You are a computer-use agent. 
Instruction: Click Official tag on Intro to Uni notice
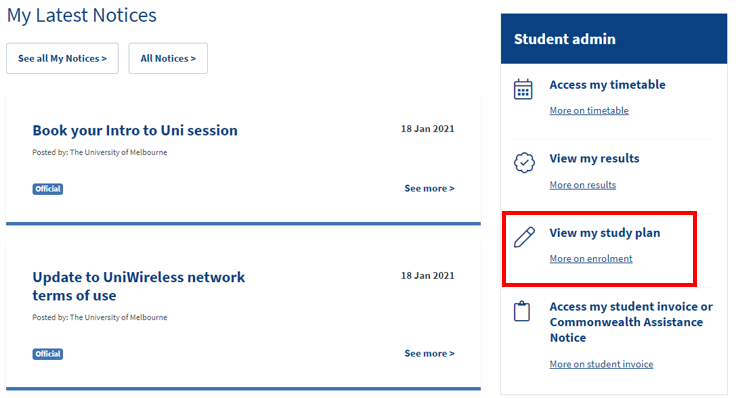tap(48, 189)
